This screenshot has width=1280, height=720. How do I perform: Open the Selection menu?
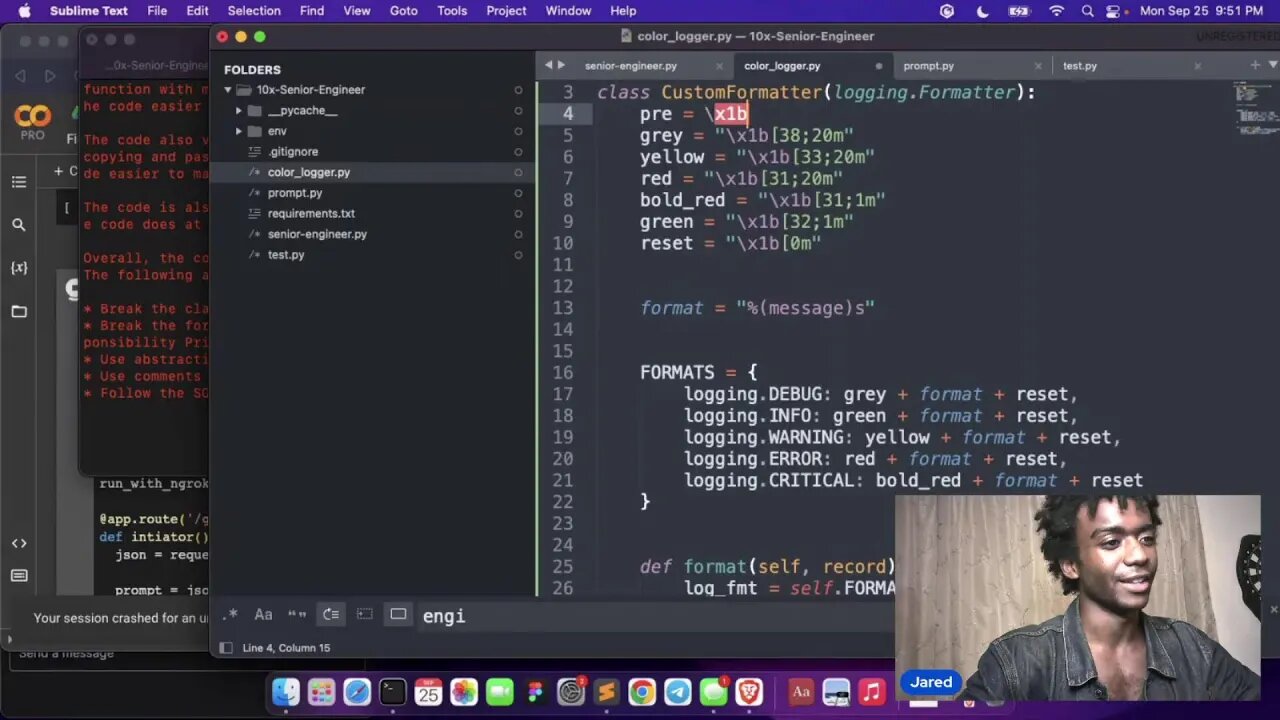(254, 11)
